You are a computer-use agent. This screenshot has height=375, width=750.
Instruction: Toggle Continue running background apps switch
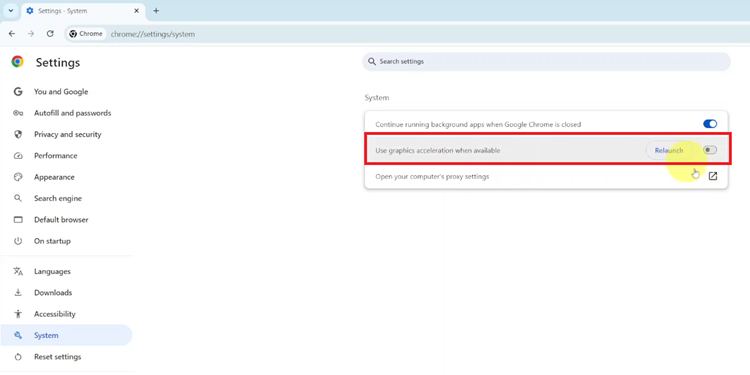[x=710, y=124]
